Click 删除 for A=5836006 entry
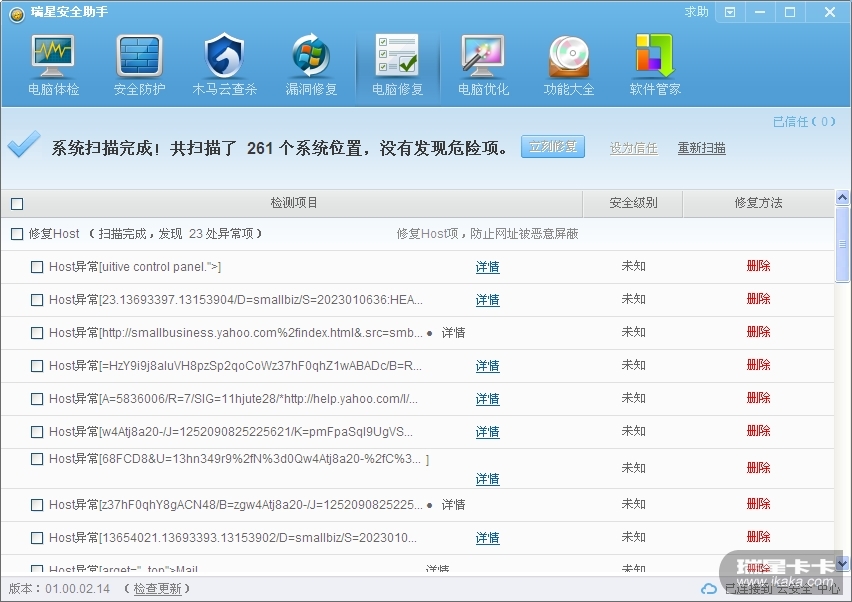This screenshot has width=852, height=602. click(x=759, y=398)
